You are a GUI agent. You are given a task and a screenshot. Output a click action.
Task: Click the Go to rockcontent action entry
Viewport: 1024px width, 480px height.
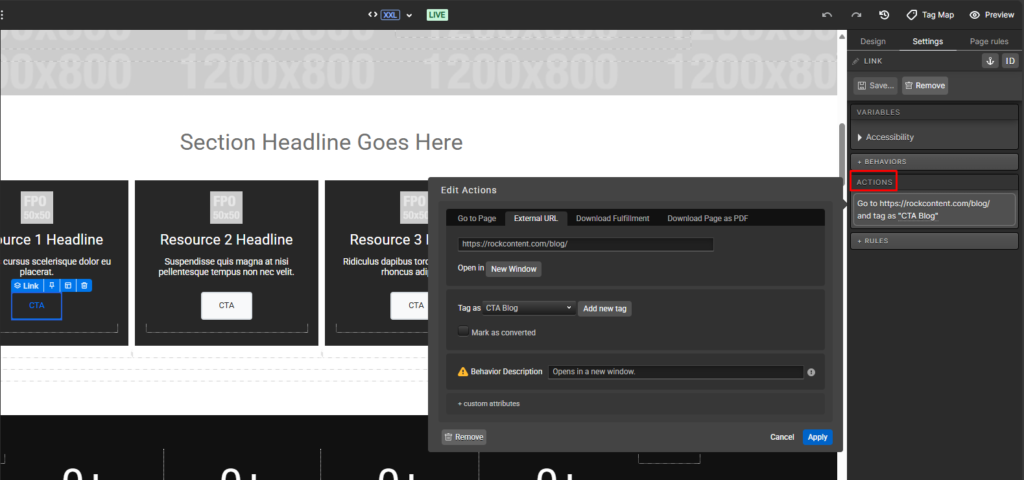[x=935, y=210]
